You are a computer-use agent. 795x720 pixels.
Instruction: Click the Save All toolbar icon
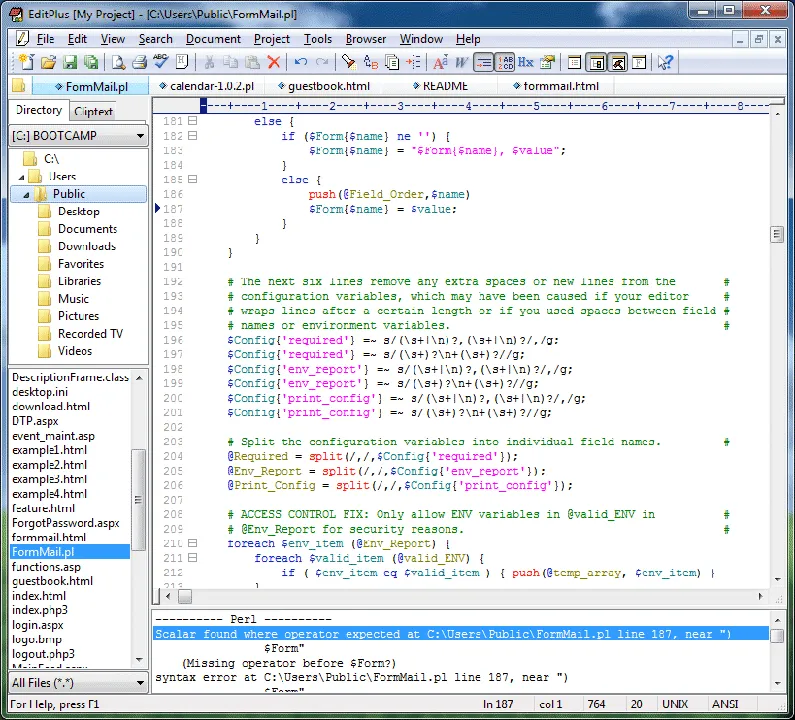click(x=91, y=62)
